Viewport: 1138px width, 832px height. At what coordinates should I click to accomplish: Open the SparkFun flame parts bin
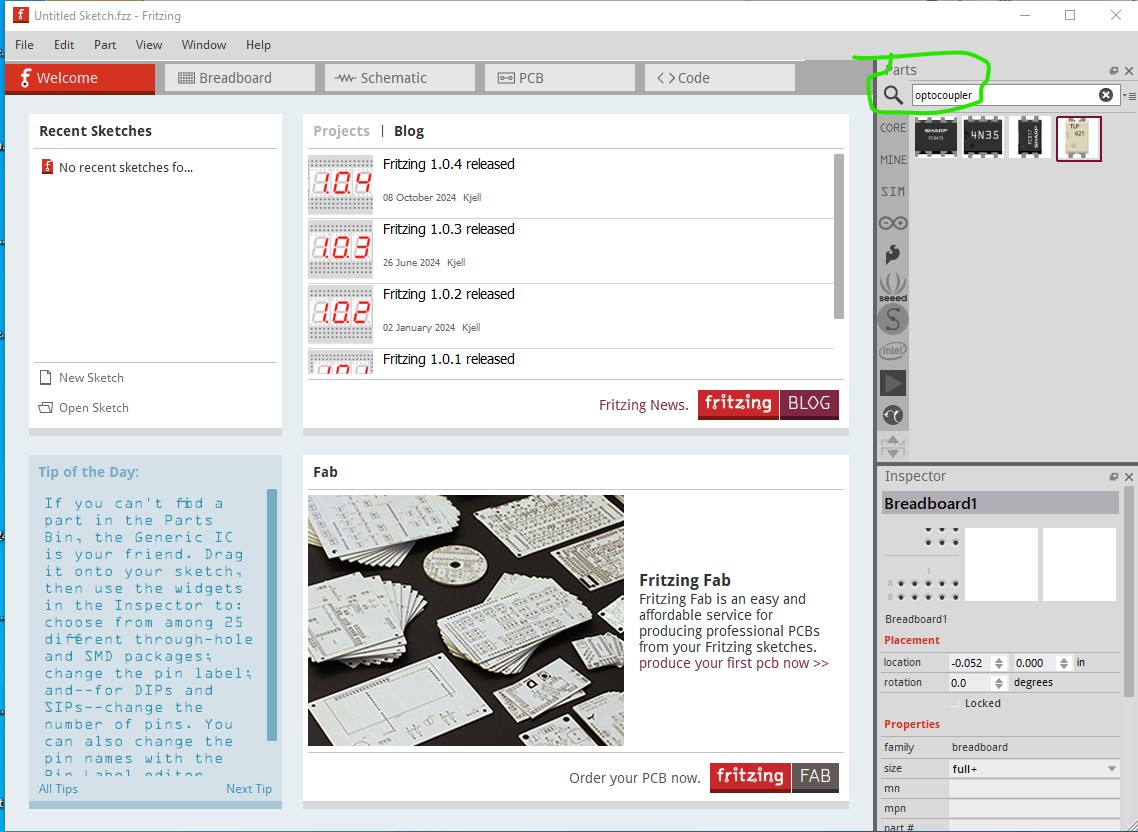point(893,254)
